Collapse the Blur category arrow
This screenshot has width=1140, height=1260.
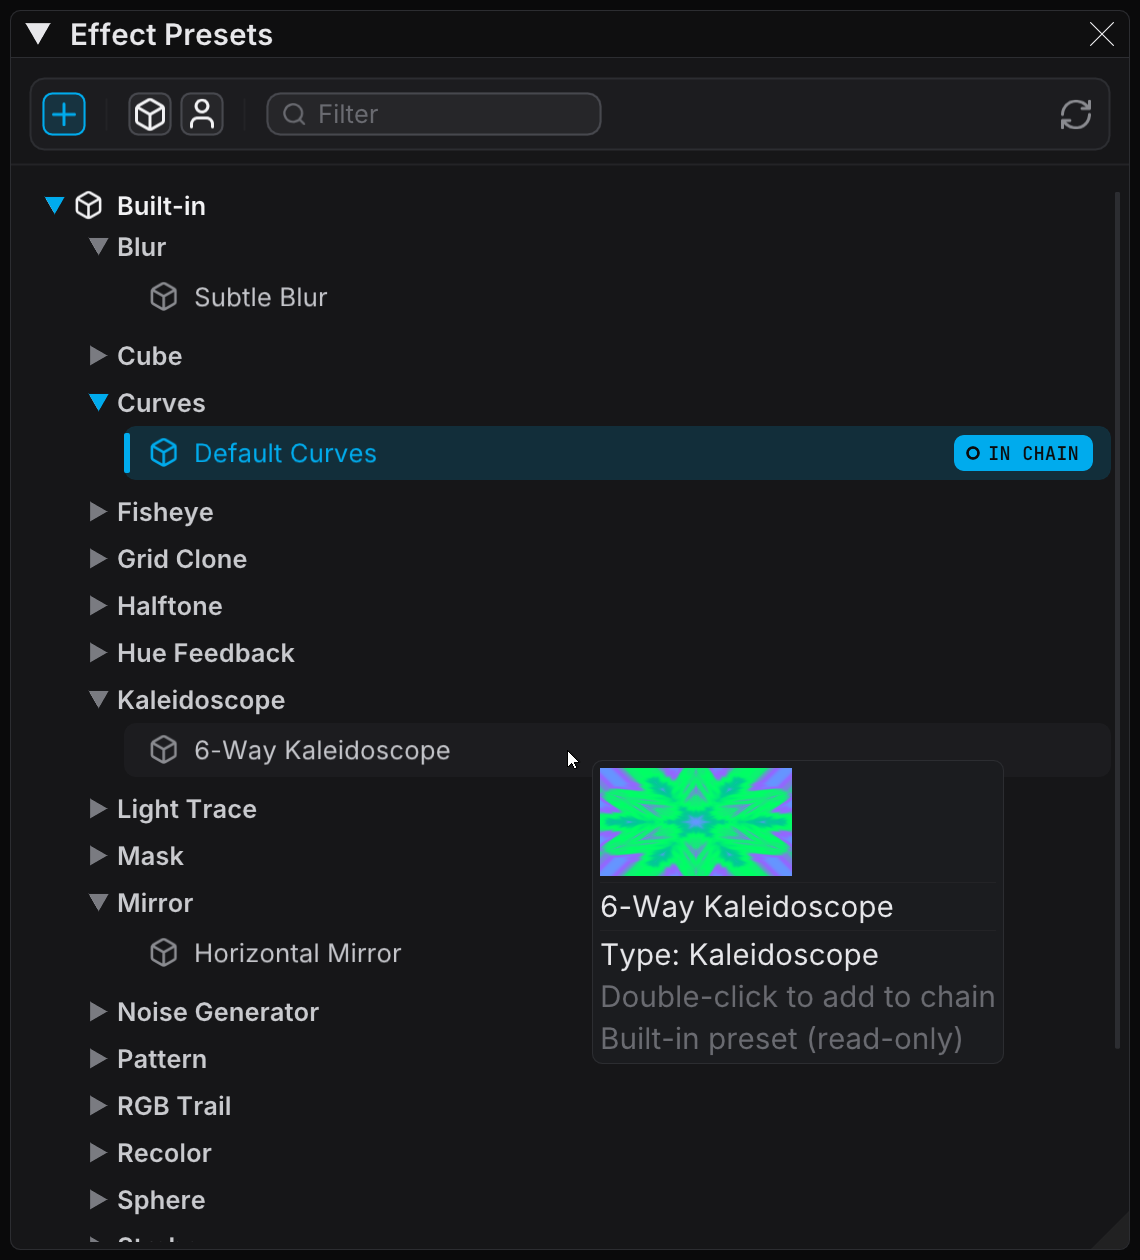(x=98, y=246)
